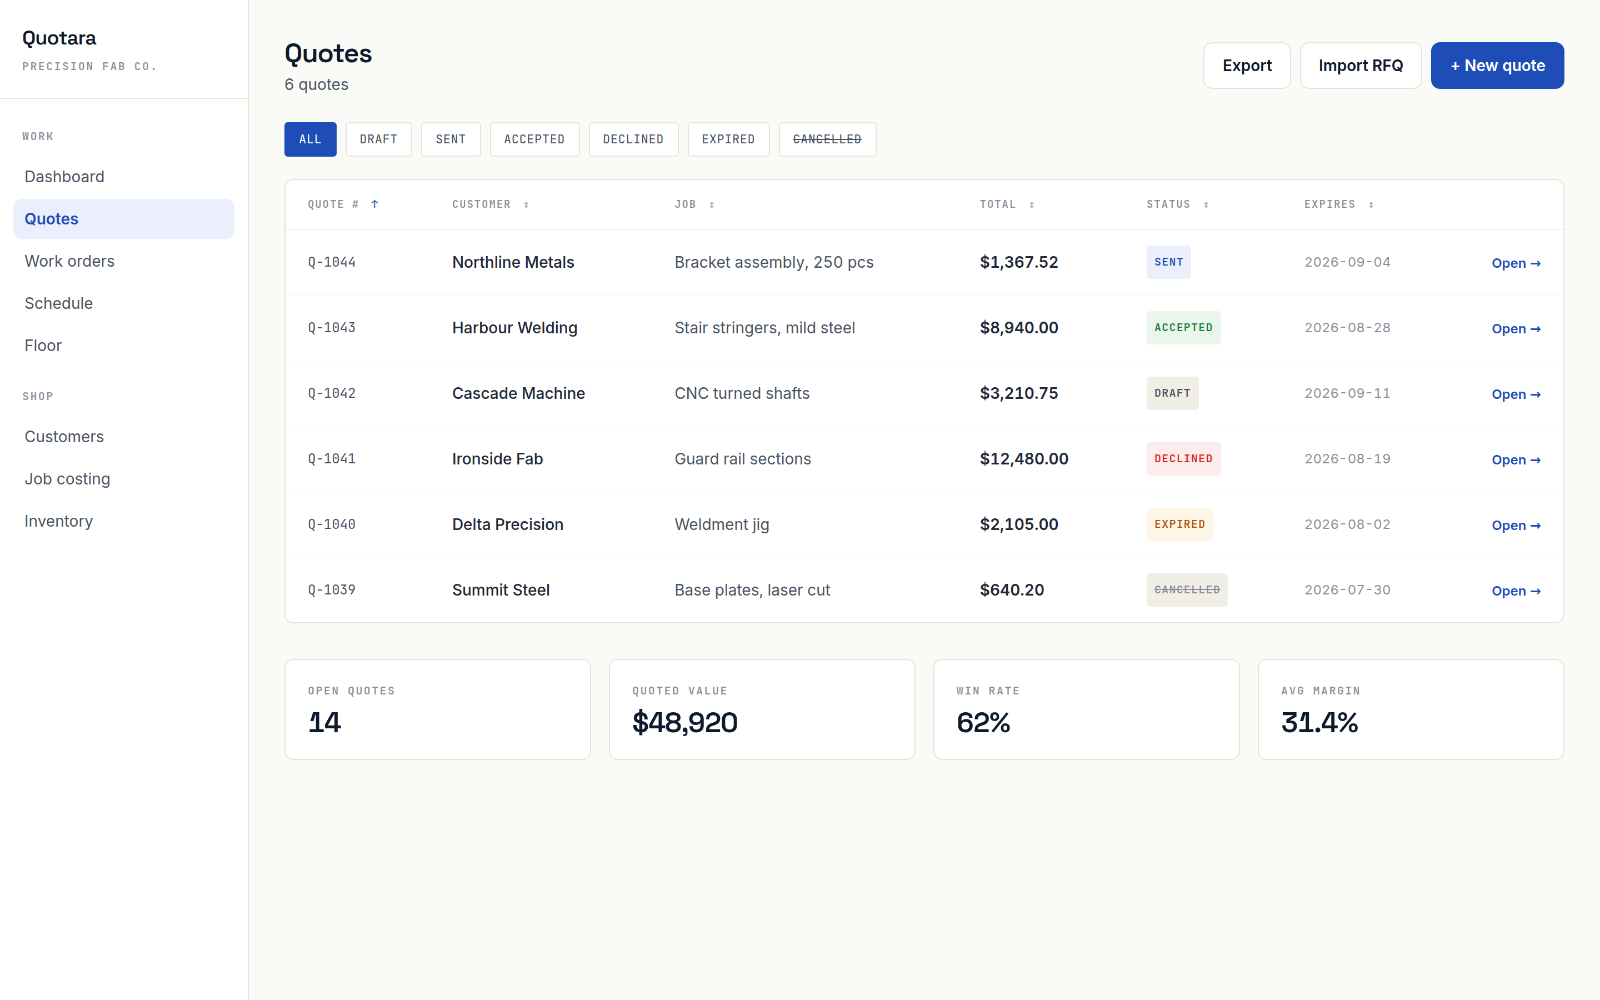Filter quotes by All
This screenshot has height=1000, width=1600.
[x=310, y=139]
